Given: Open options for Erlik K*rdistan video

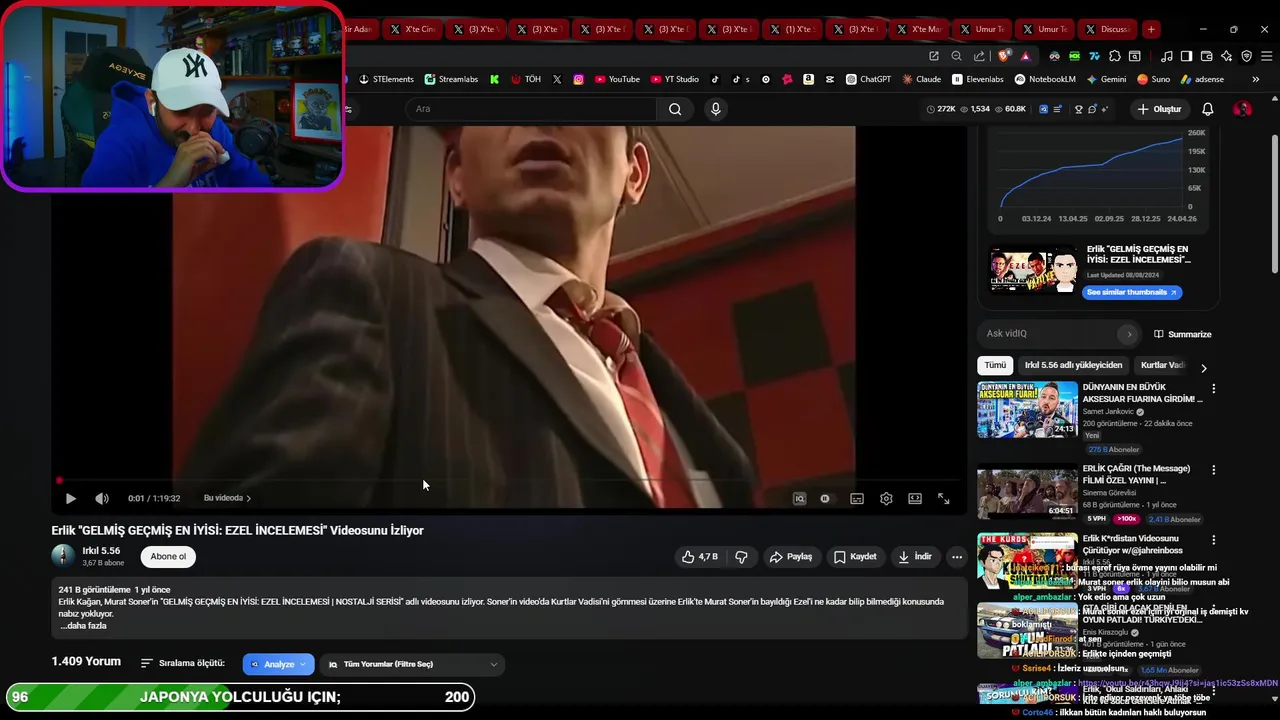Looking at the screenshot, I should [x=1214, y=540].
